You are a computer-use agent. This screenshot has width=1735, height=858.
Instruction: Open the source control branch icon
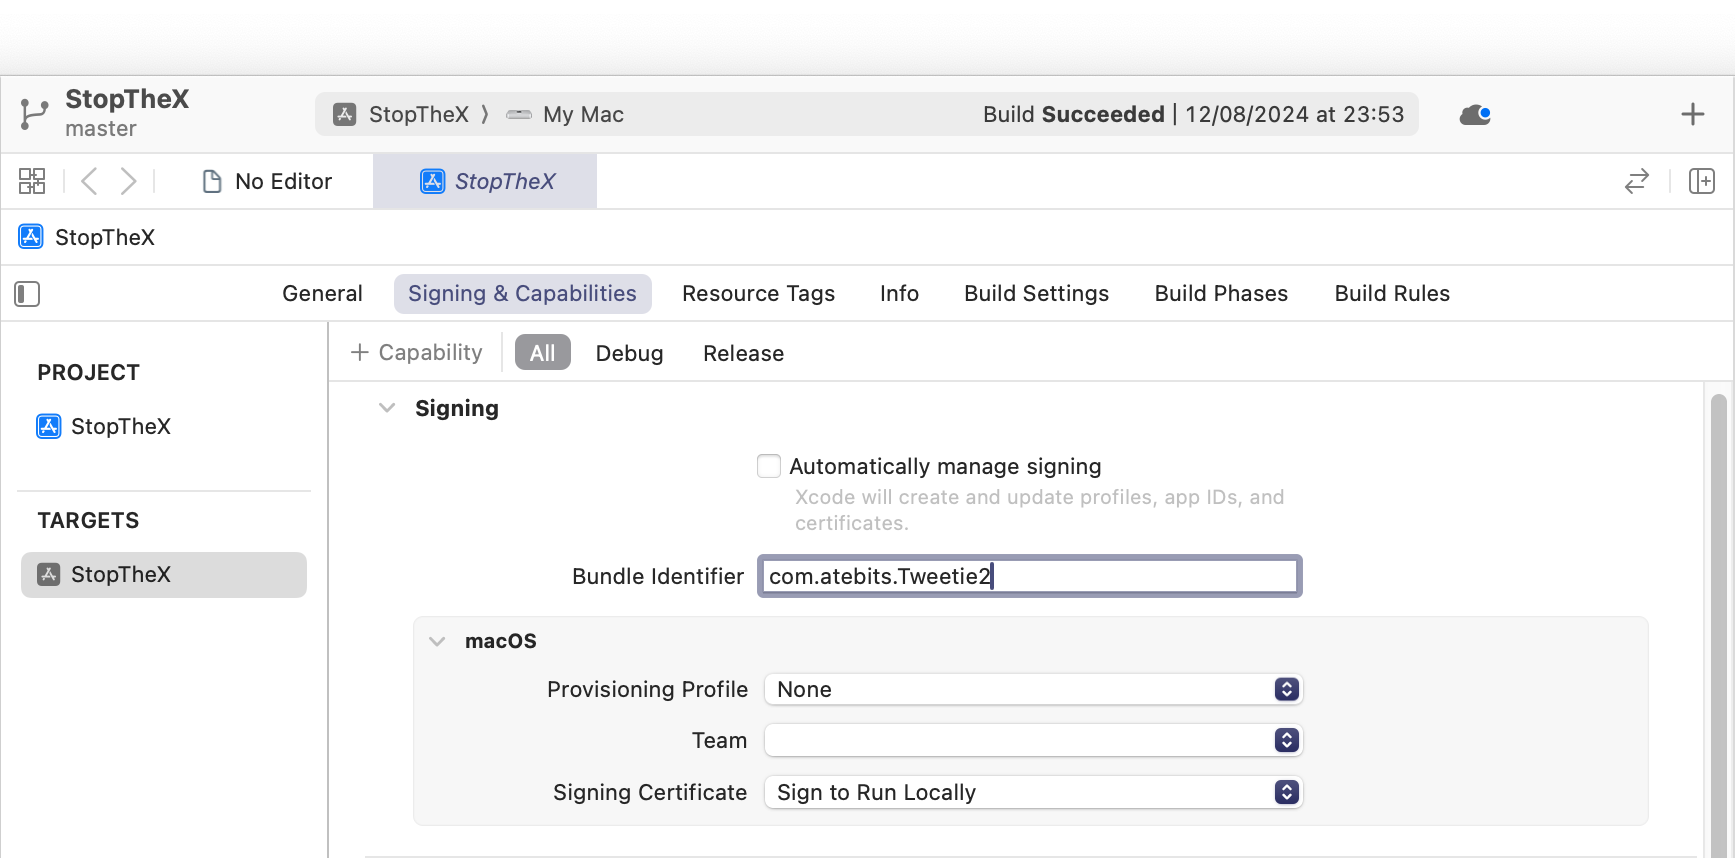pos(34,114)
